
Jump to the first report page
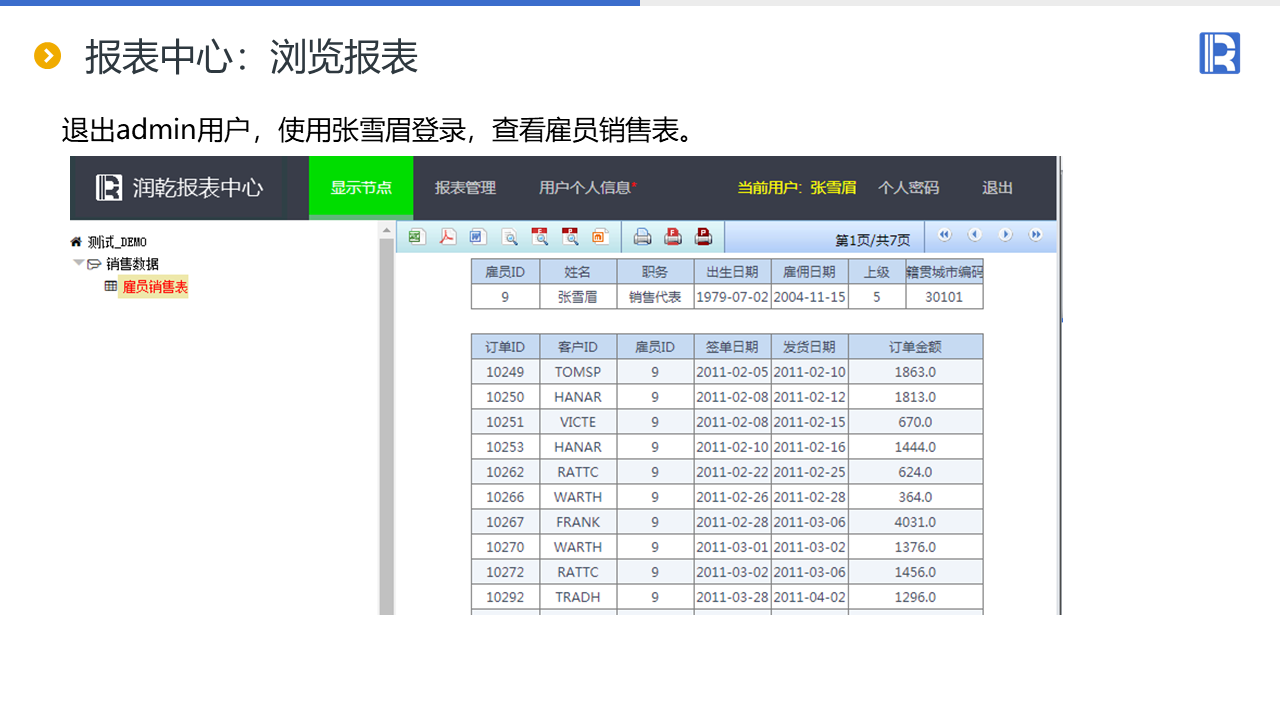(x=944, y=235)
